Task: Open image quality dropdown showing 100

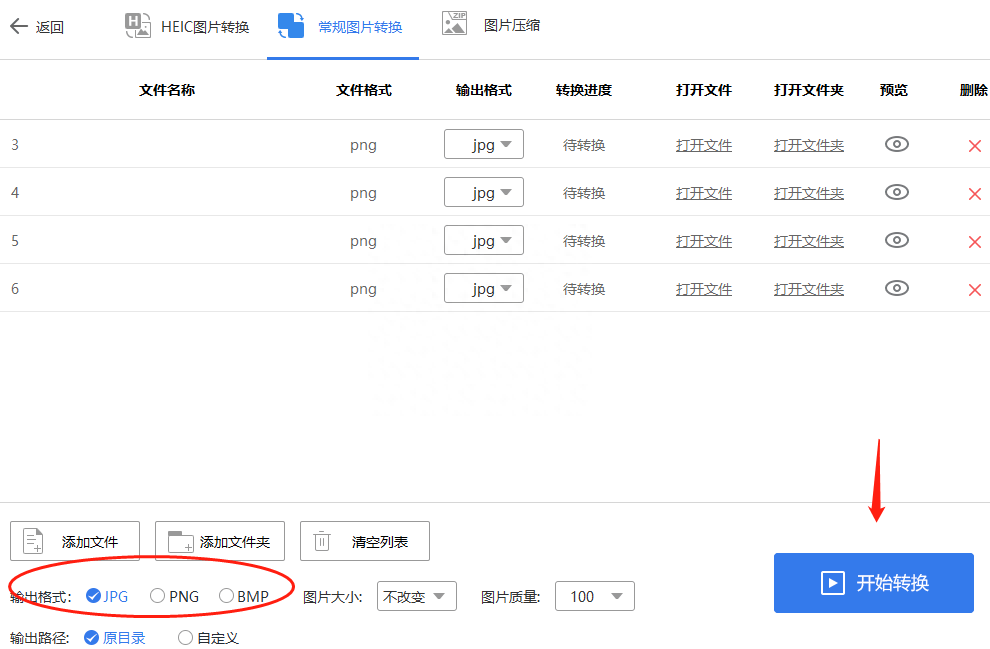Action: 595,596
